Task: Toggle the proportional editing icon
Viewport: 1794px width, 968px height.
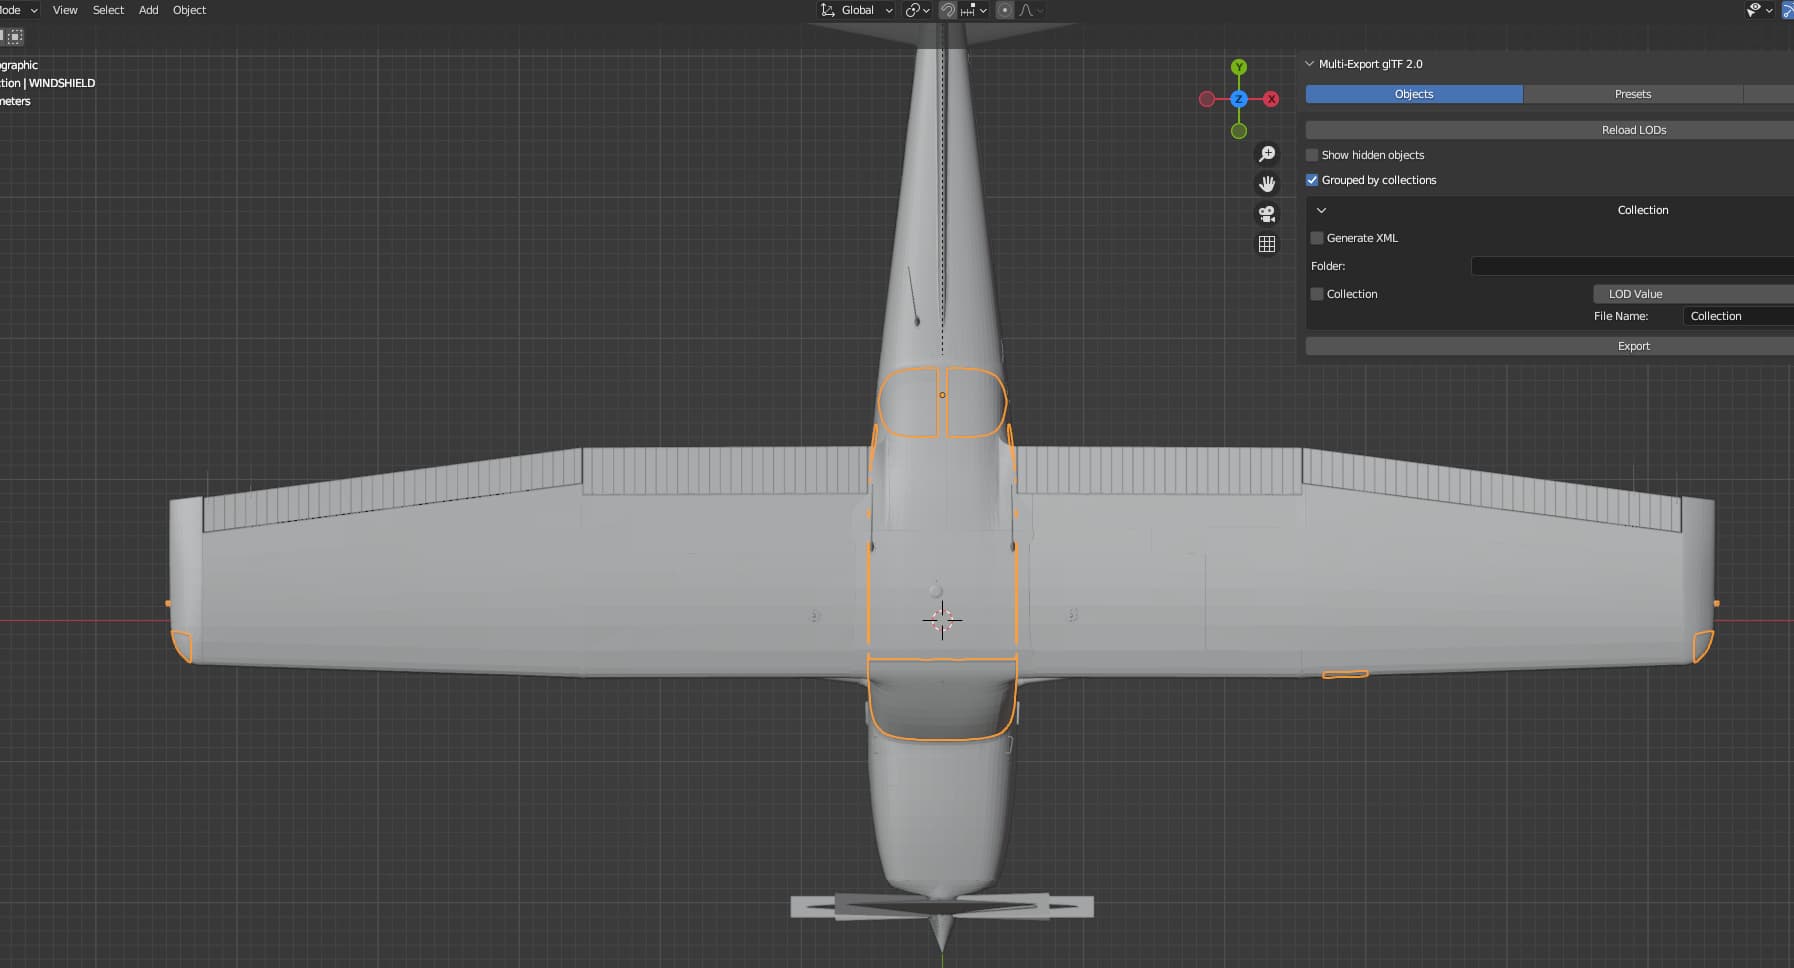Action: [x=1005, y=10]
